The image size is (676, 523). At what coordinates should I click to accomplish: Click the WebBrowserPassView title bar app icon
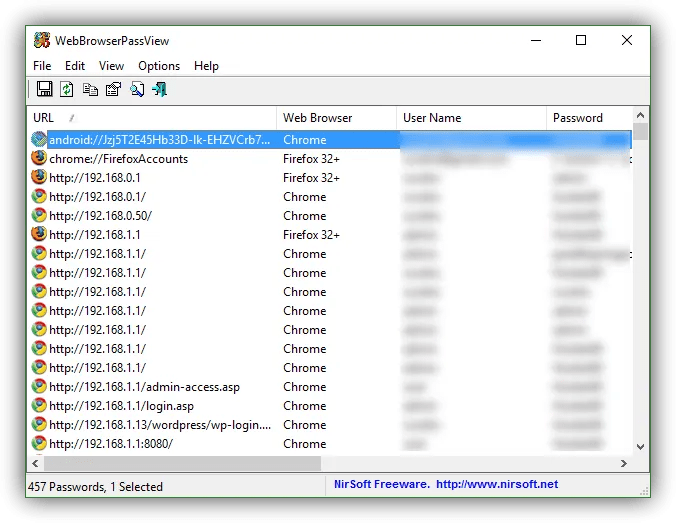[42, 41]
